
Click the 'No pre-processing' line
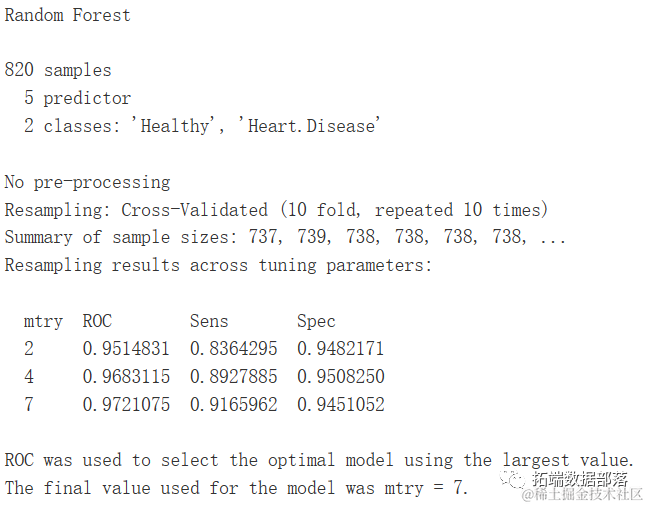[87, 182]
